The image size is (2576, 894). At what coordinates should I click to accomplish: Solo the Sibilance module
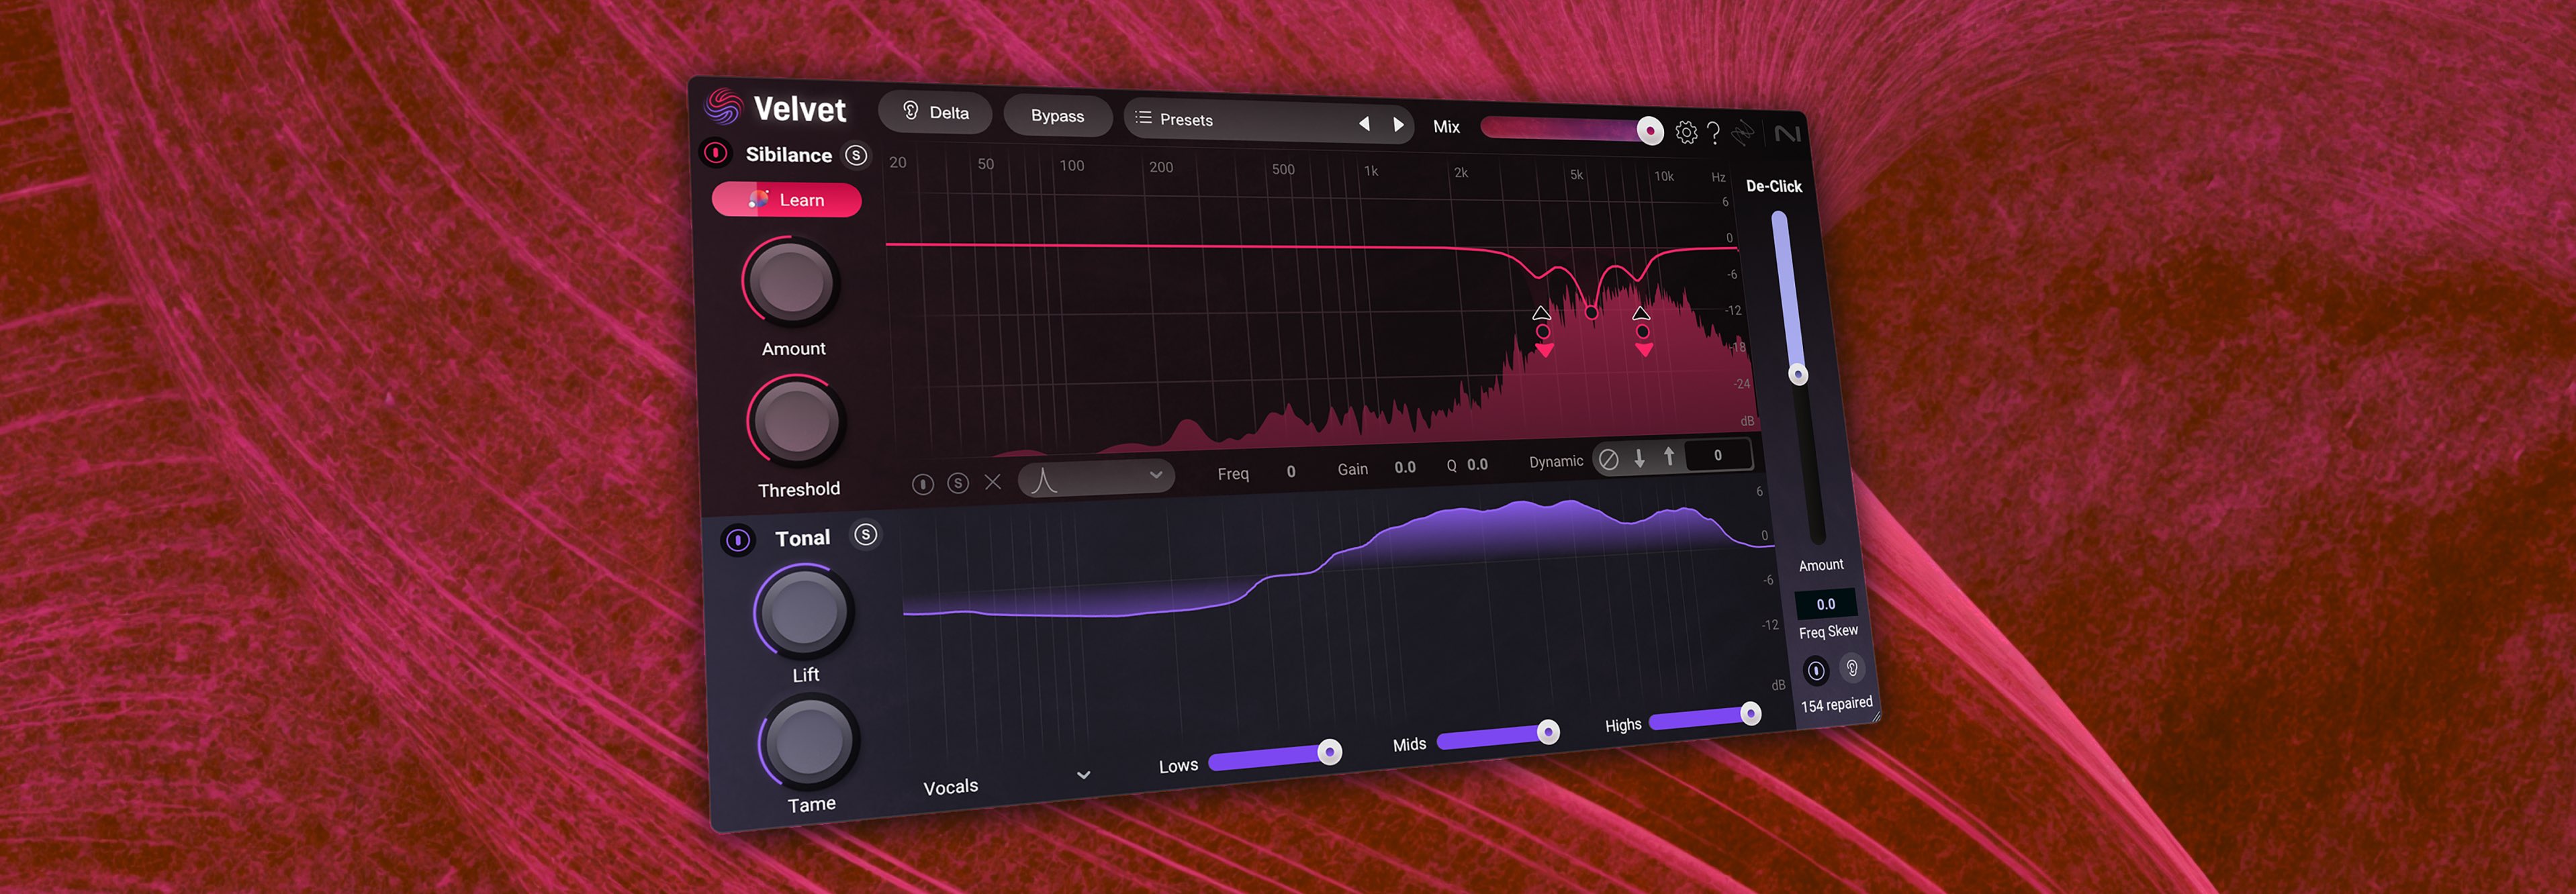[856, 155]
